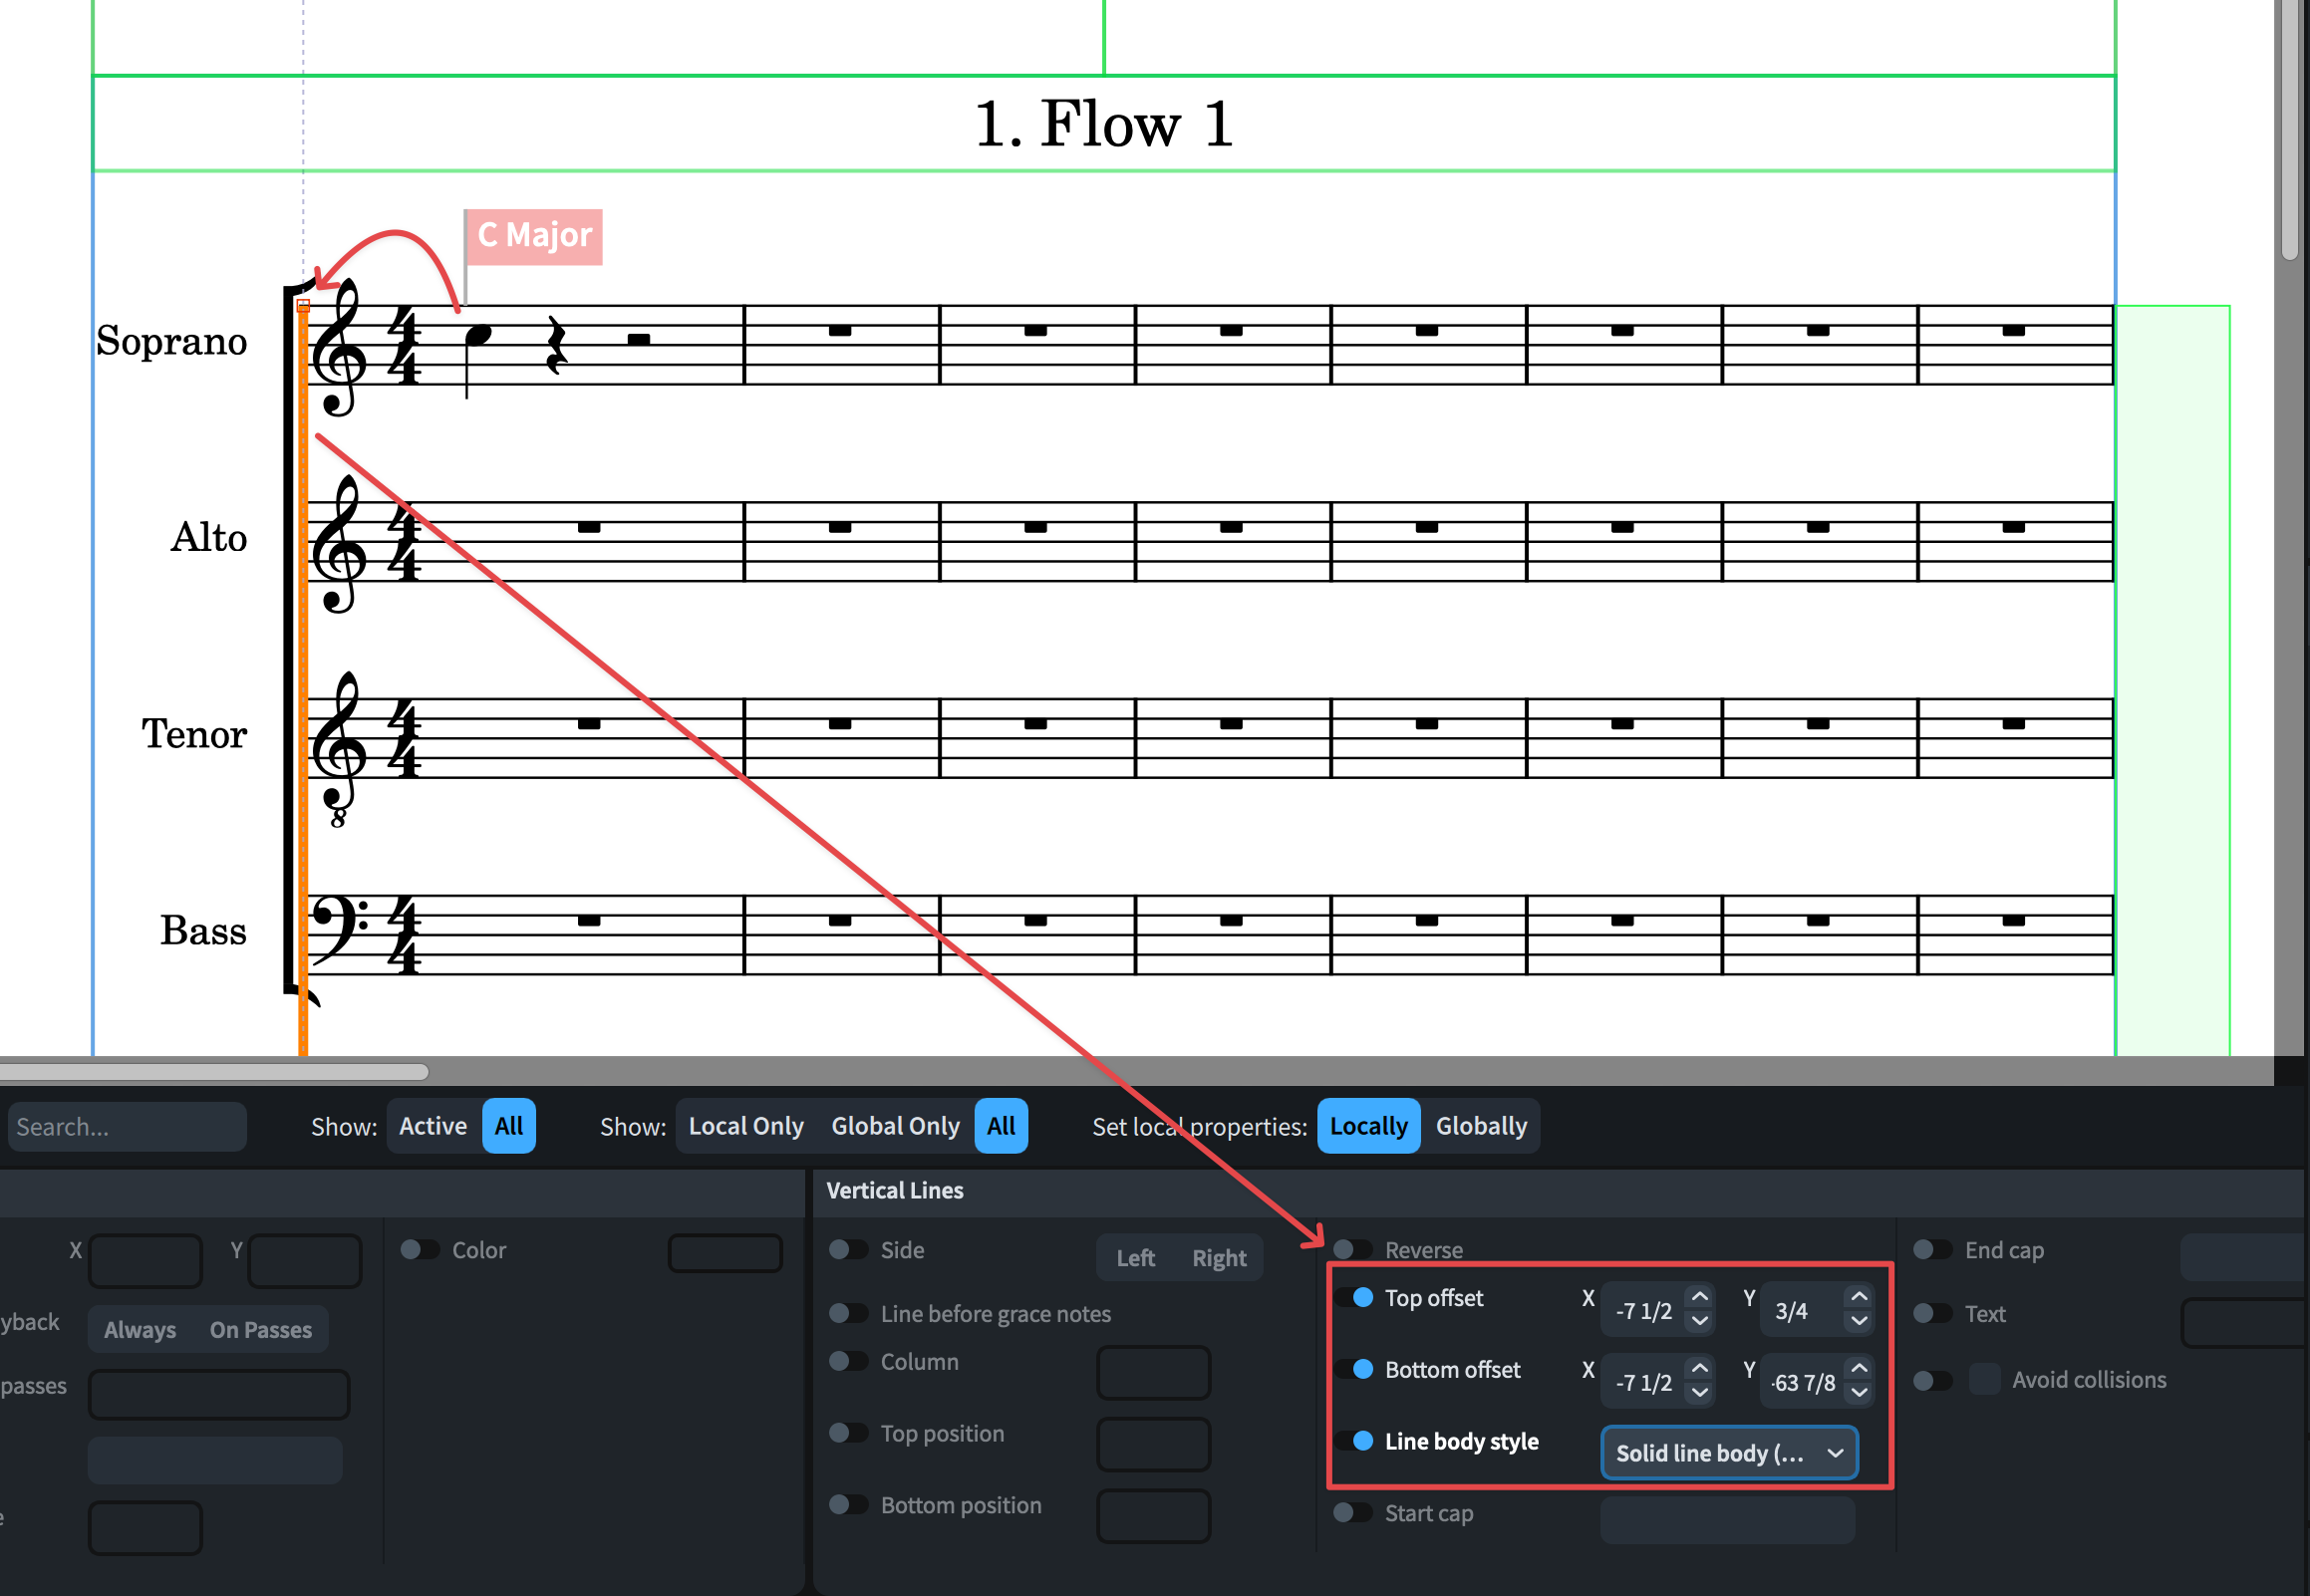Enable the Reverse toggle
This screenshot has height=1596, width=2310.
click(x=1352, y=1250)
